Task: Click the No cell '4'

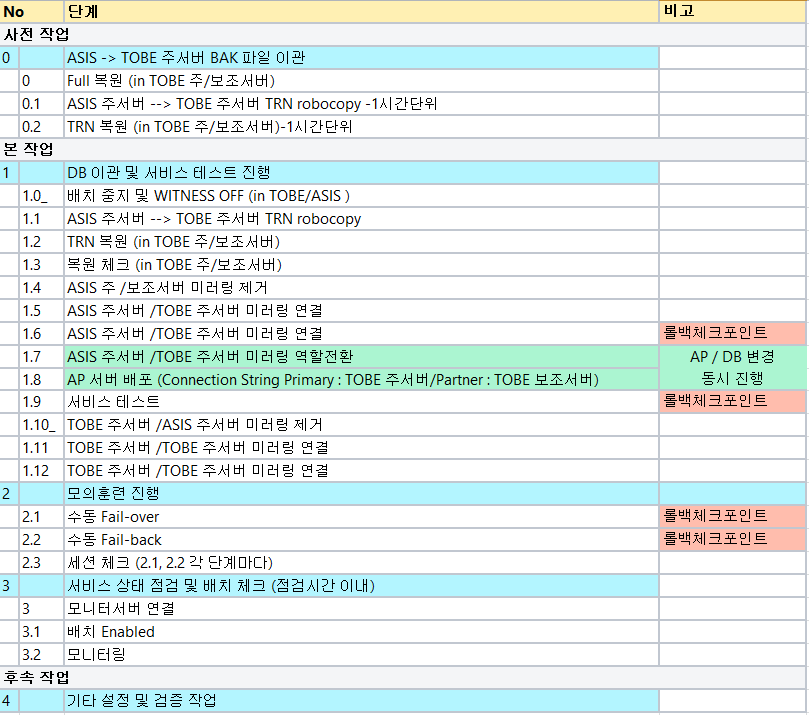Action: pyautogui.click(x=9, y=701)
